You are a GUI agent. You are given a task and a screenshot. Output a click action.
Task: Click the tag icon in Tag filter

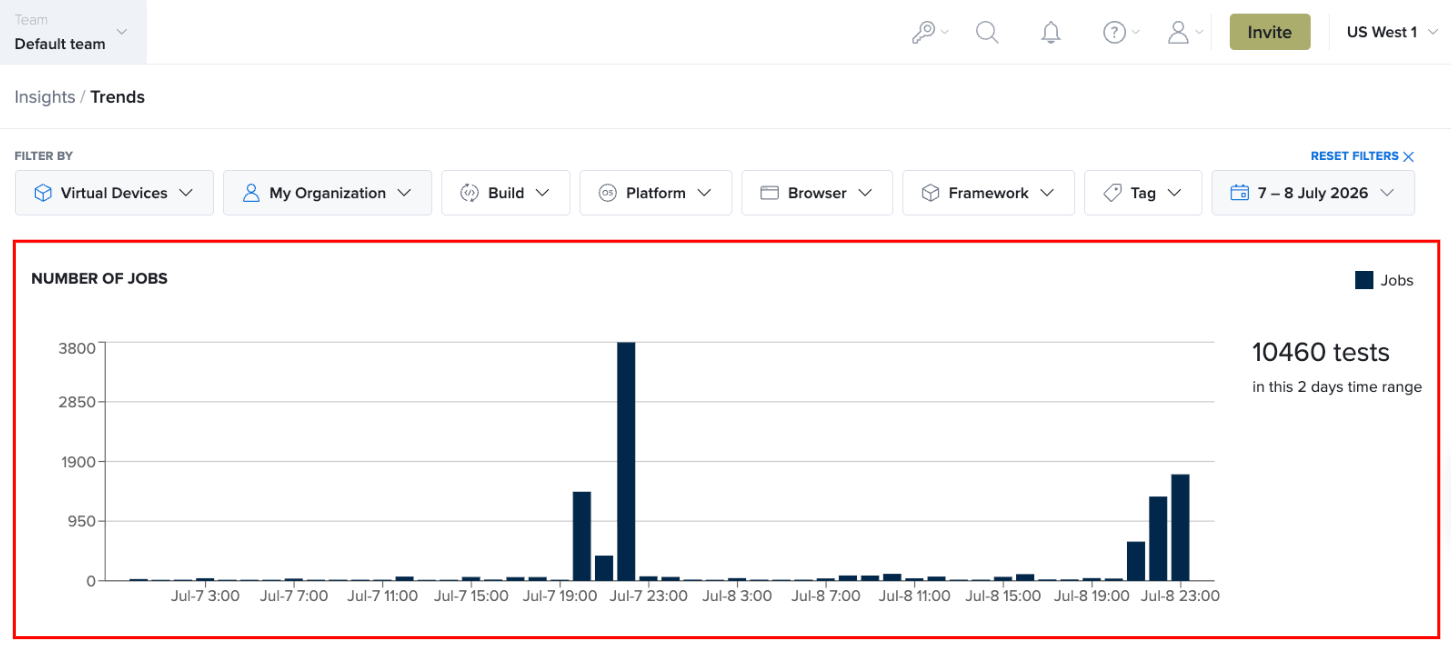coord(1112,193)
